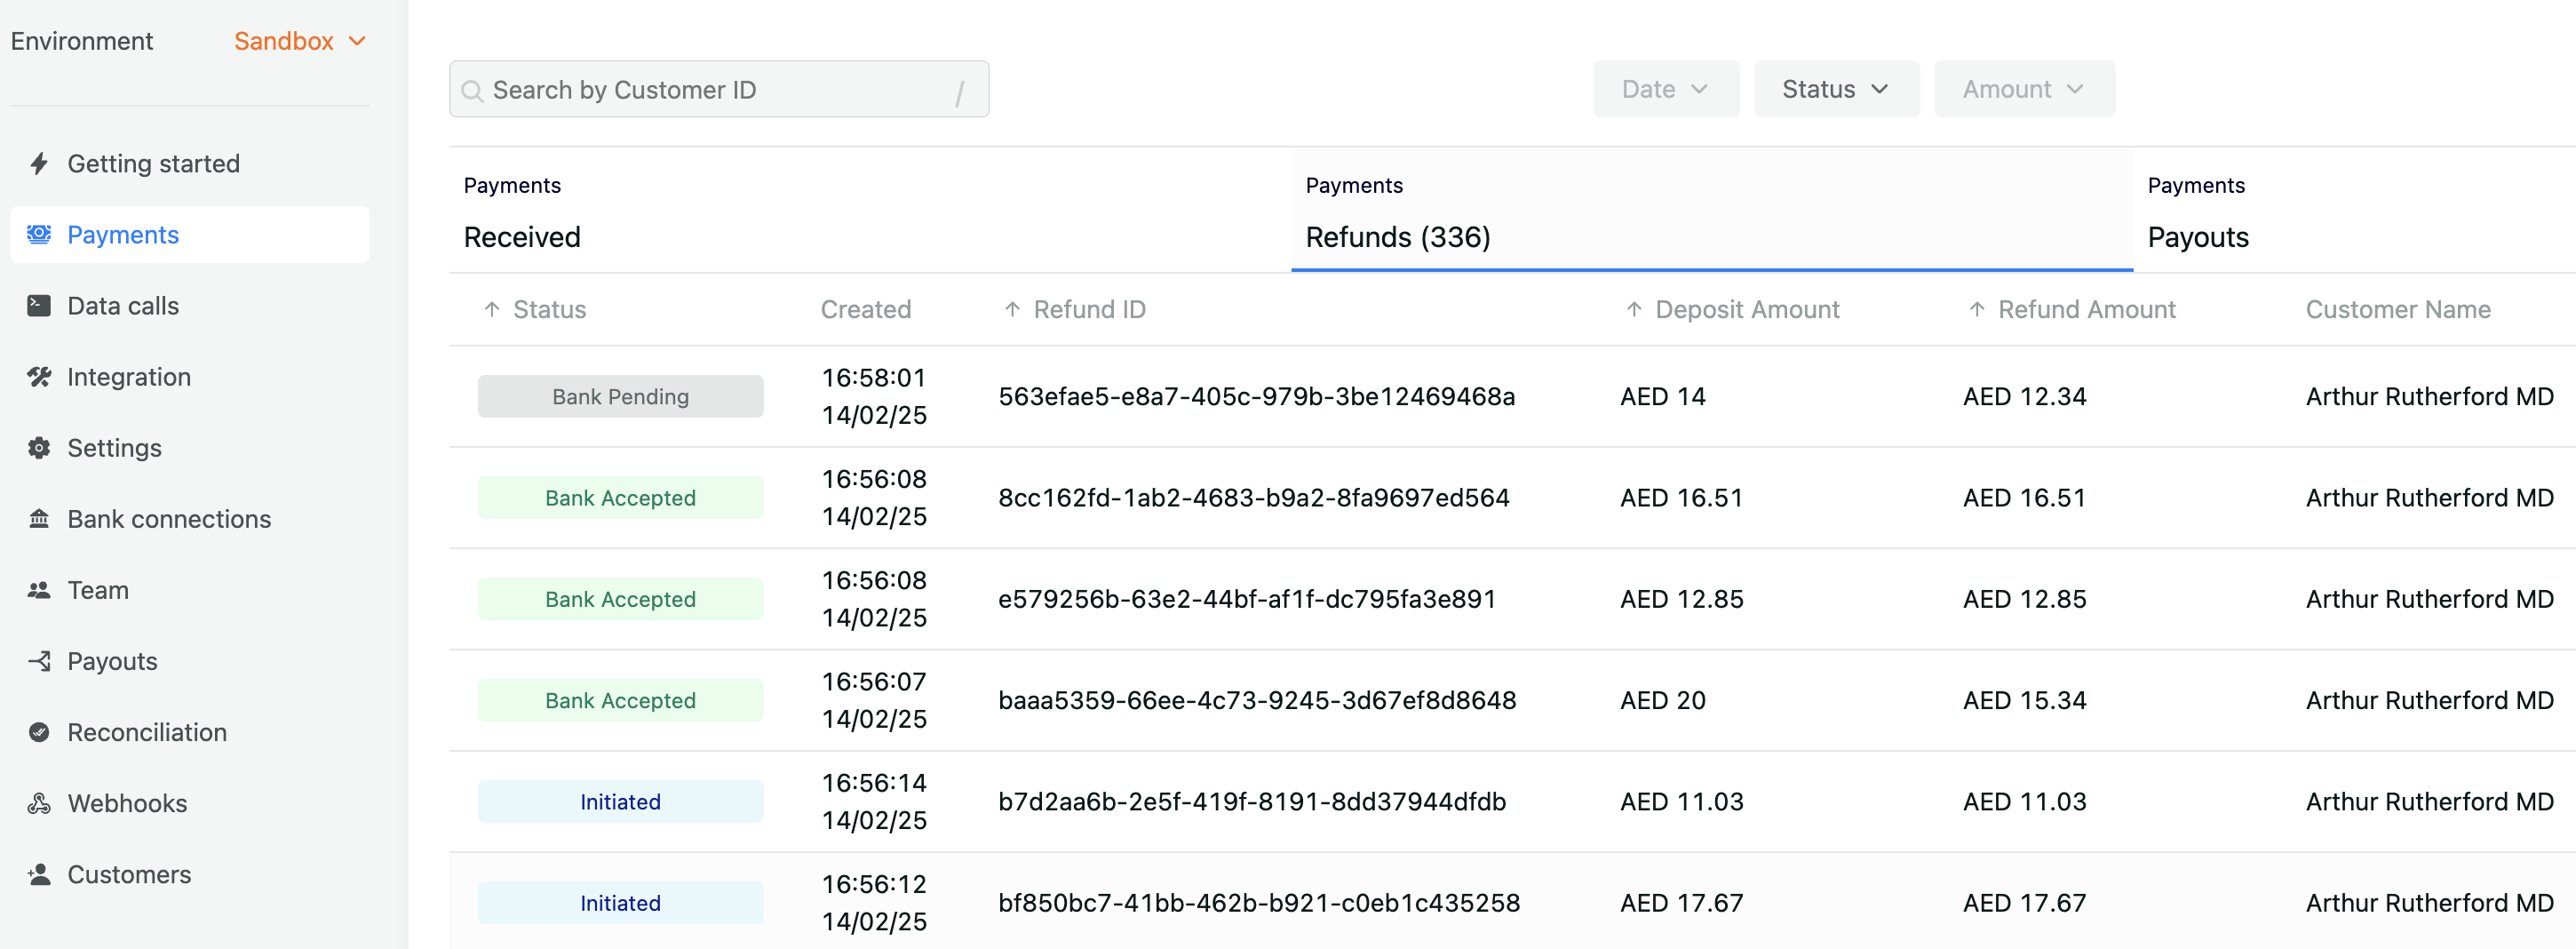2576x949 pixels.
Task: Open the Date filter dropdown
Action: tap(1666, 89)
